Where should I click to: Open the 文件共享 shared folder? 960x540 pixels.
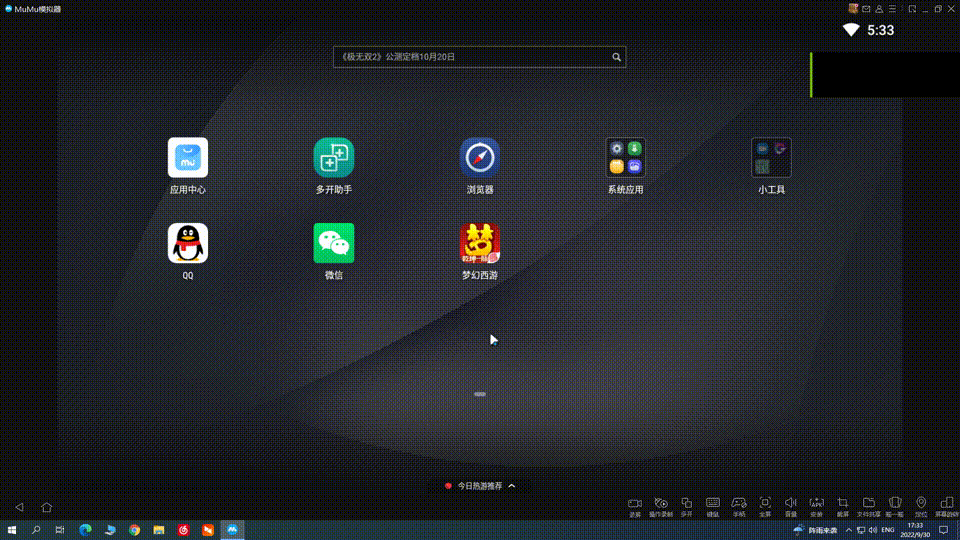click(869, 506)
